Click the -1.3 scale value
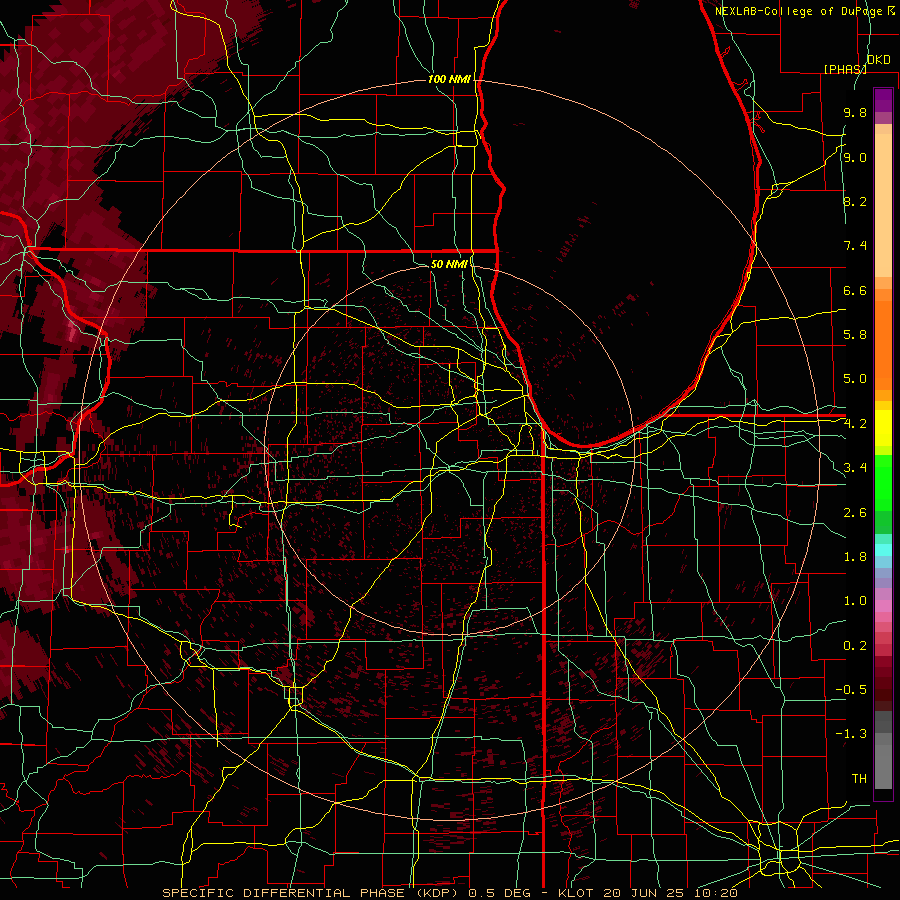 tap(851, 734)
